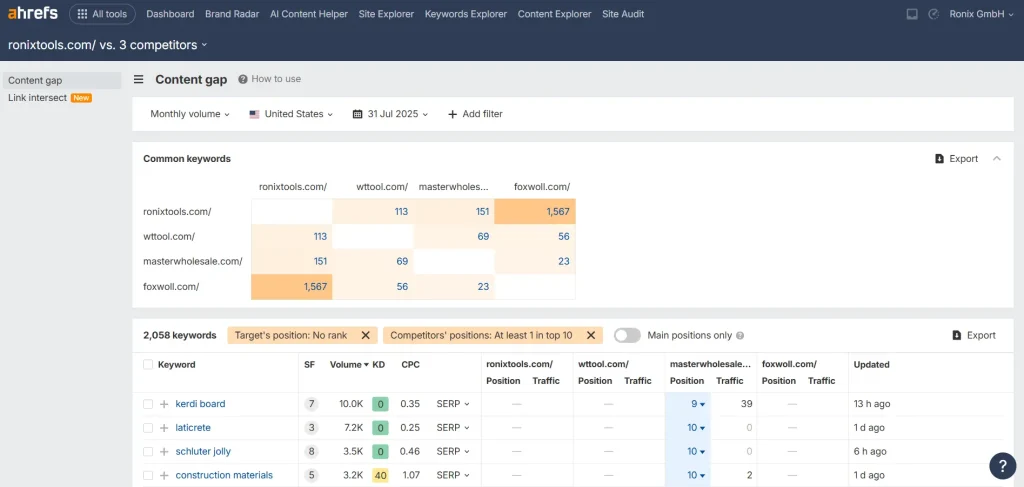Sort by CPC column

410,365
